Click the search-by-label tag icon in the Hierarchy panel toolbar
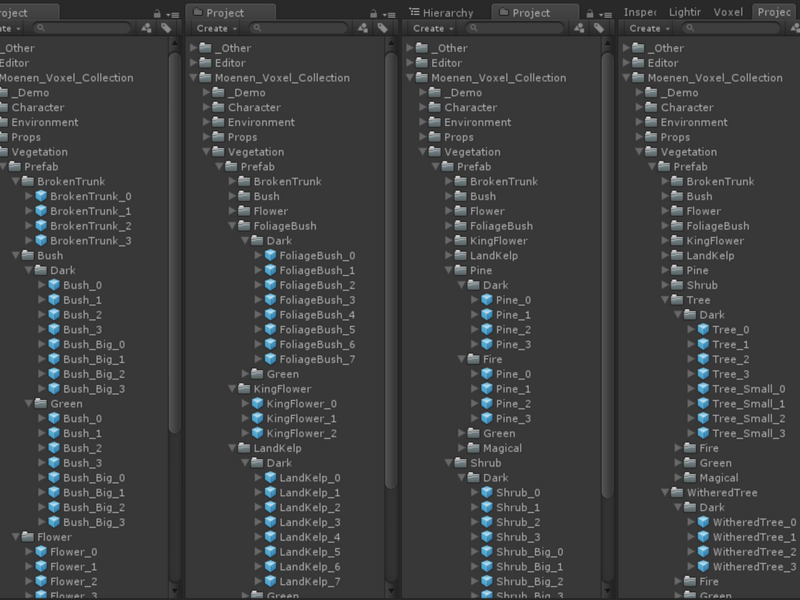Viewport: 800px width, 600px height. [x=599, y=28]
